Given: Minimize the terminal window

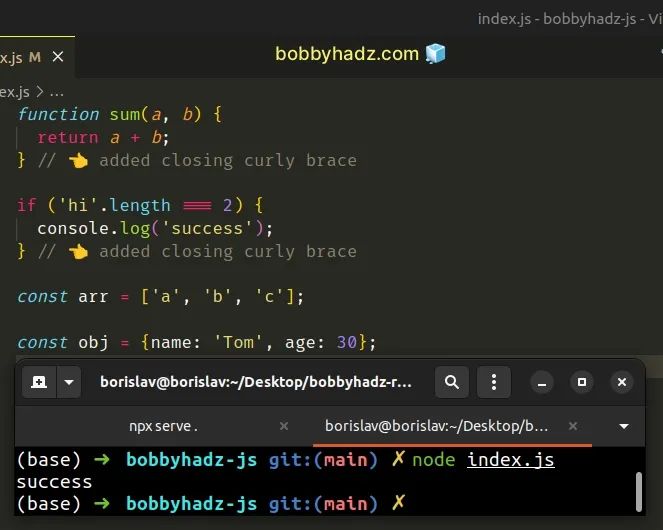Looking at the screenshot, I should coord(542,382).
